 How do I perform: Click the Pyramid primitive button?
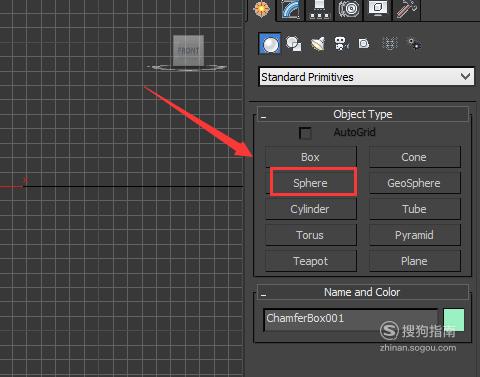[x=415, y=235]
